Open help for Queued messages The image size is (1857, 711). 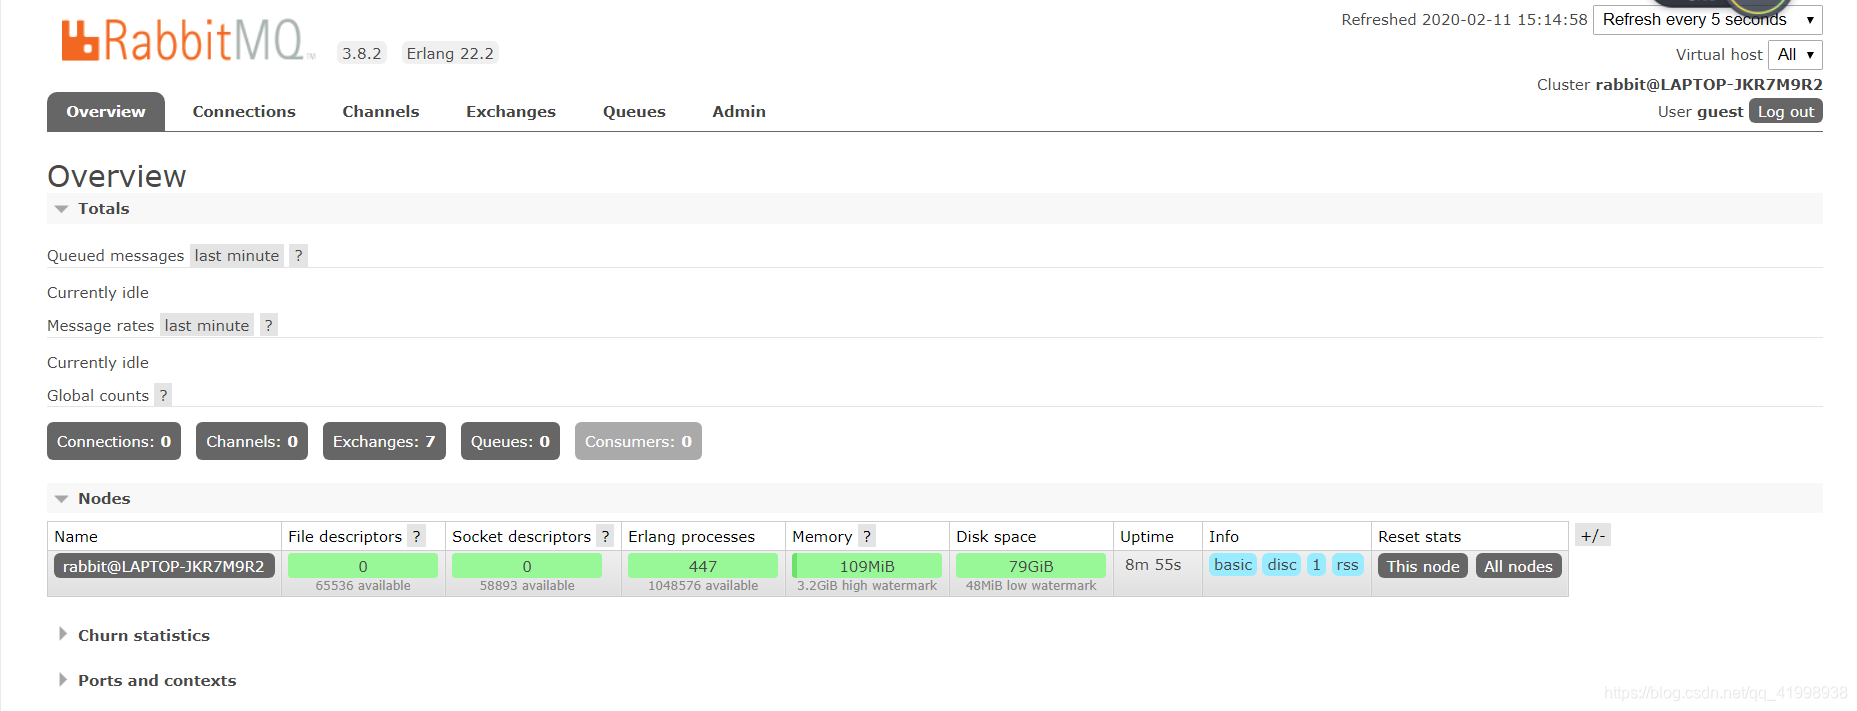[x=298, y=255]
